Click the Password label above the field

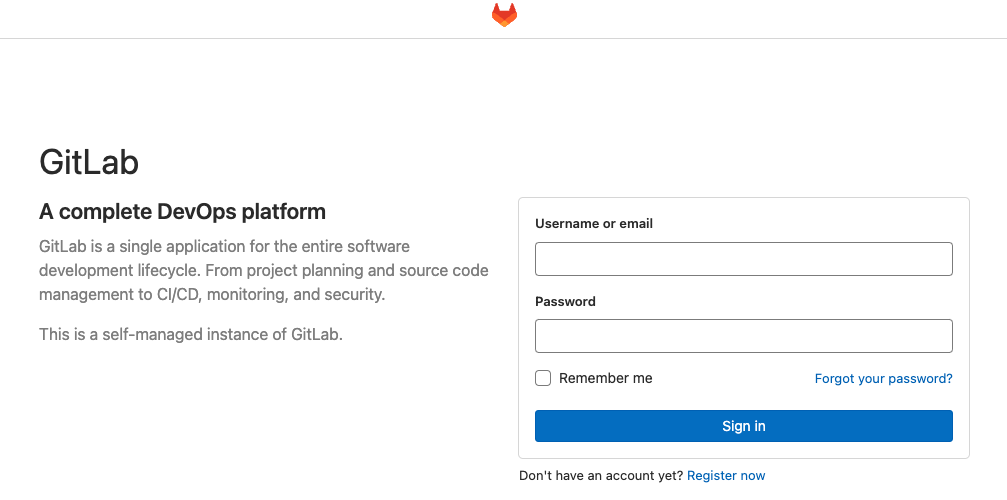pyautogui.click(x=565, y=302)
